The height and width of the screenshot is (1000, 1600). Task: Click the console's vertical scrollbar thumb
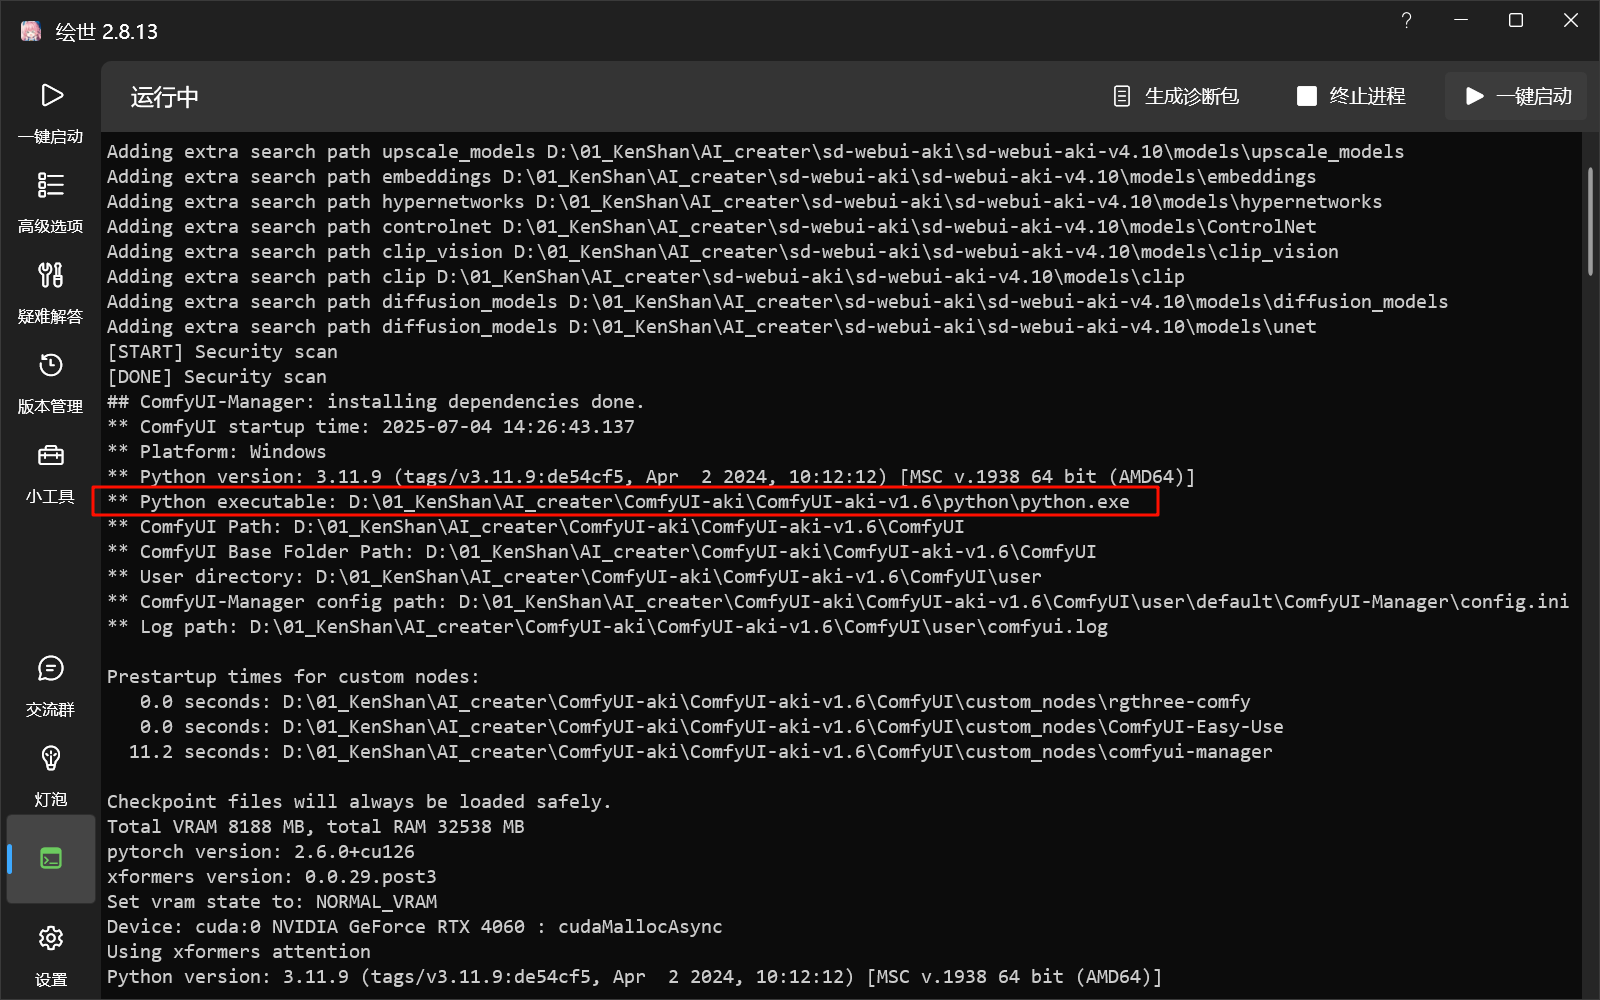coord(1590,220)
